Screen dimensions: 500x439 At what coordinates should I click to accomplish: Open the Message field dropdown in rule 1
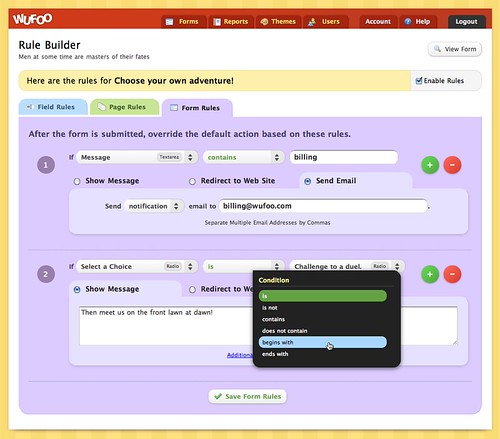(137, 157)
